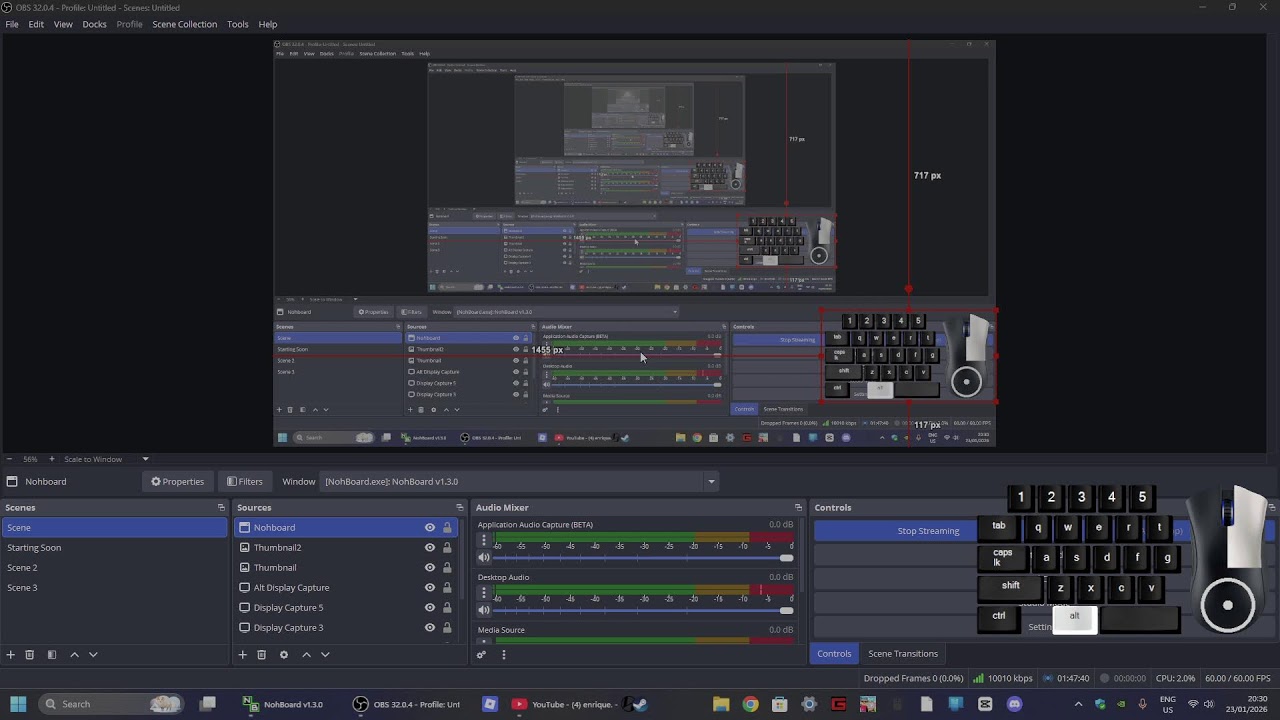Screen dimensions: 1280x720
Task: Hide the Alt Display Capture source
Action: 430,588
